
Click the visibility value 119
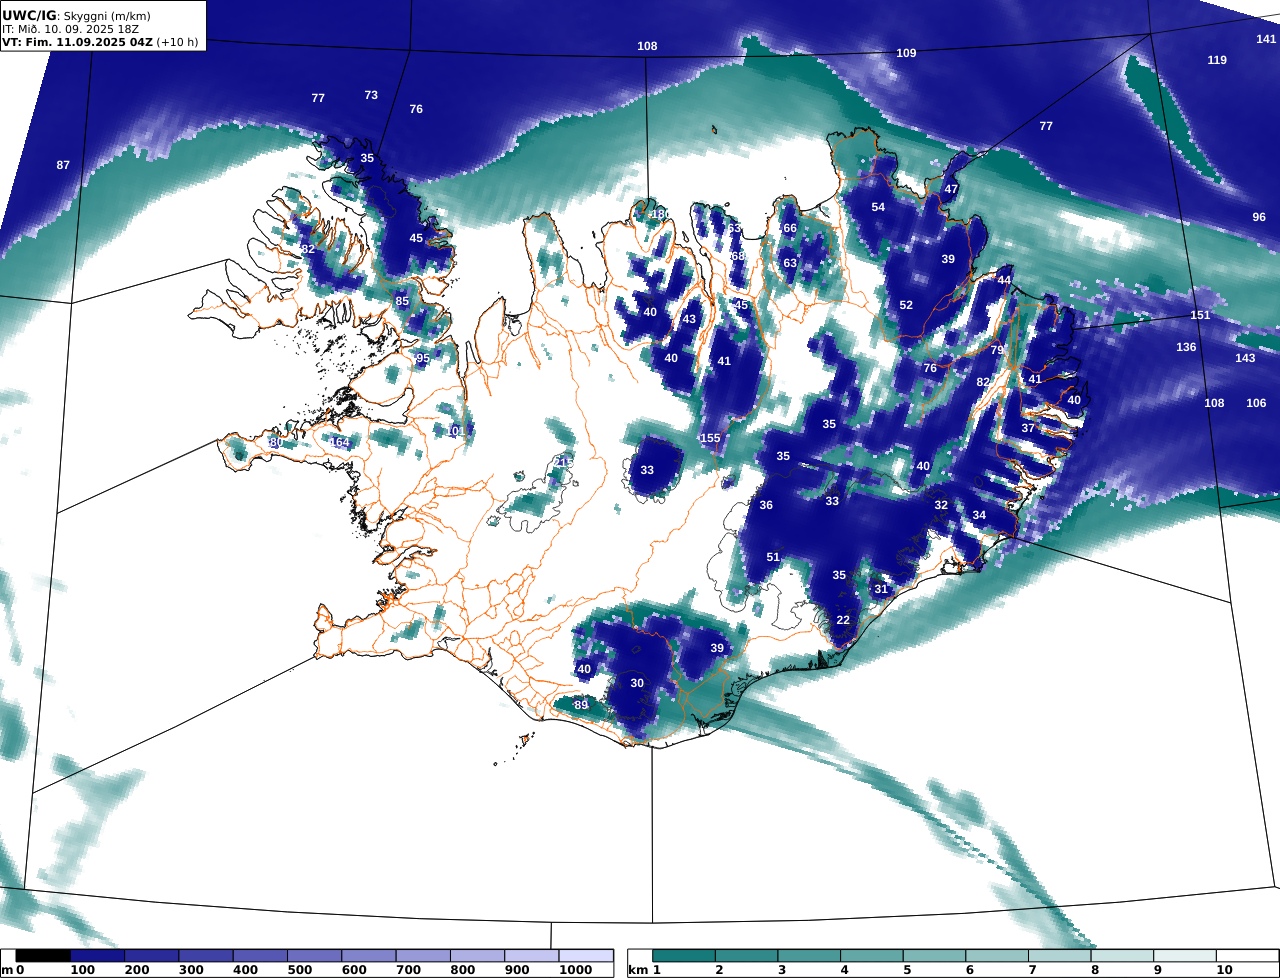point(1217,60)
